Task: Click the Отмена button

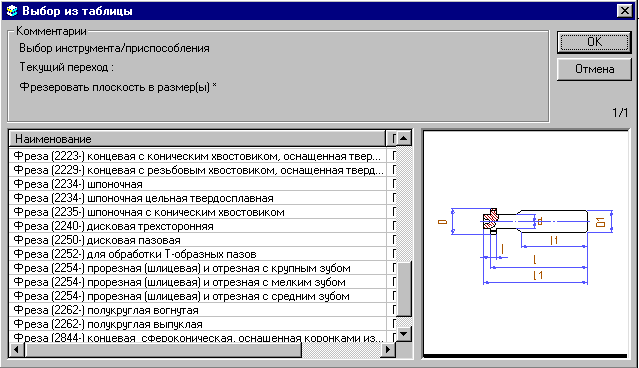Action: (594, 69)
